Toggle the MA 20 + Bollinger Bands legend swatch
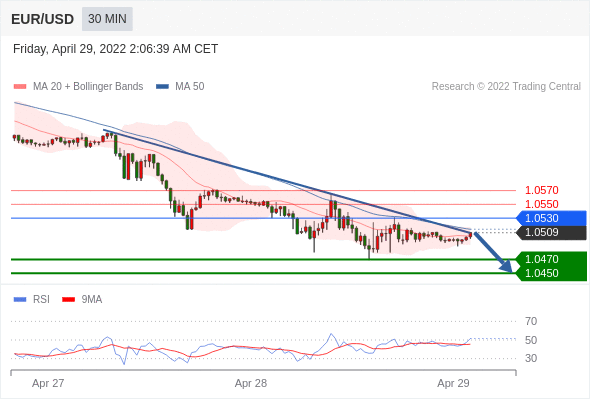The image size is (590, 400). (20, 87)
